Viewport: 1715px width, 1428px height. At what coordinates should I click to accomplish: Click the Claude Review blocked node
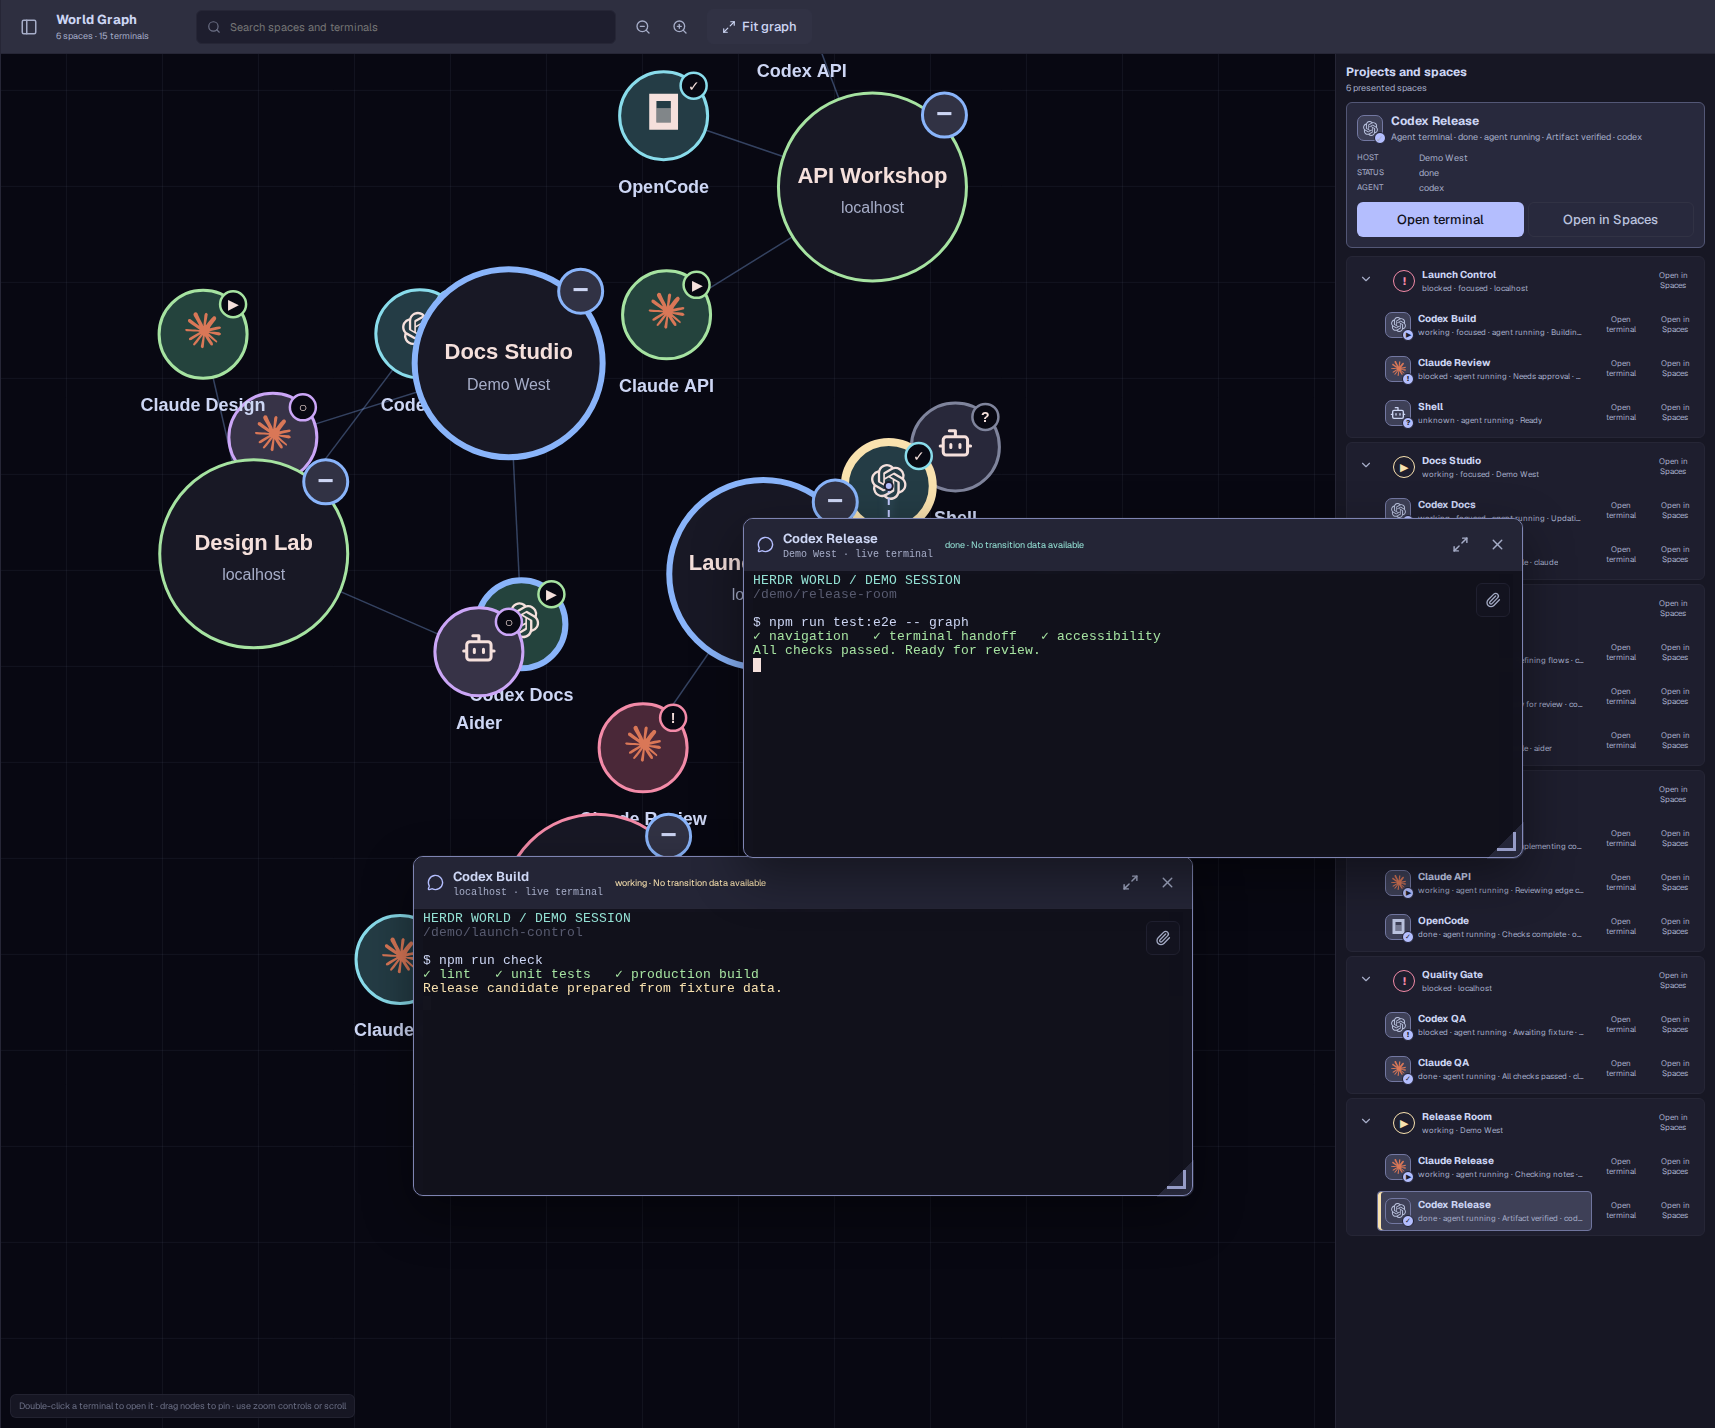point(643,747)
